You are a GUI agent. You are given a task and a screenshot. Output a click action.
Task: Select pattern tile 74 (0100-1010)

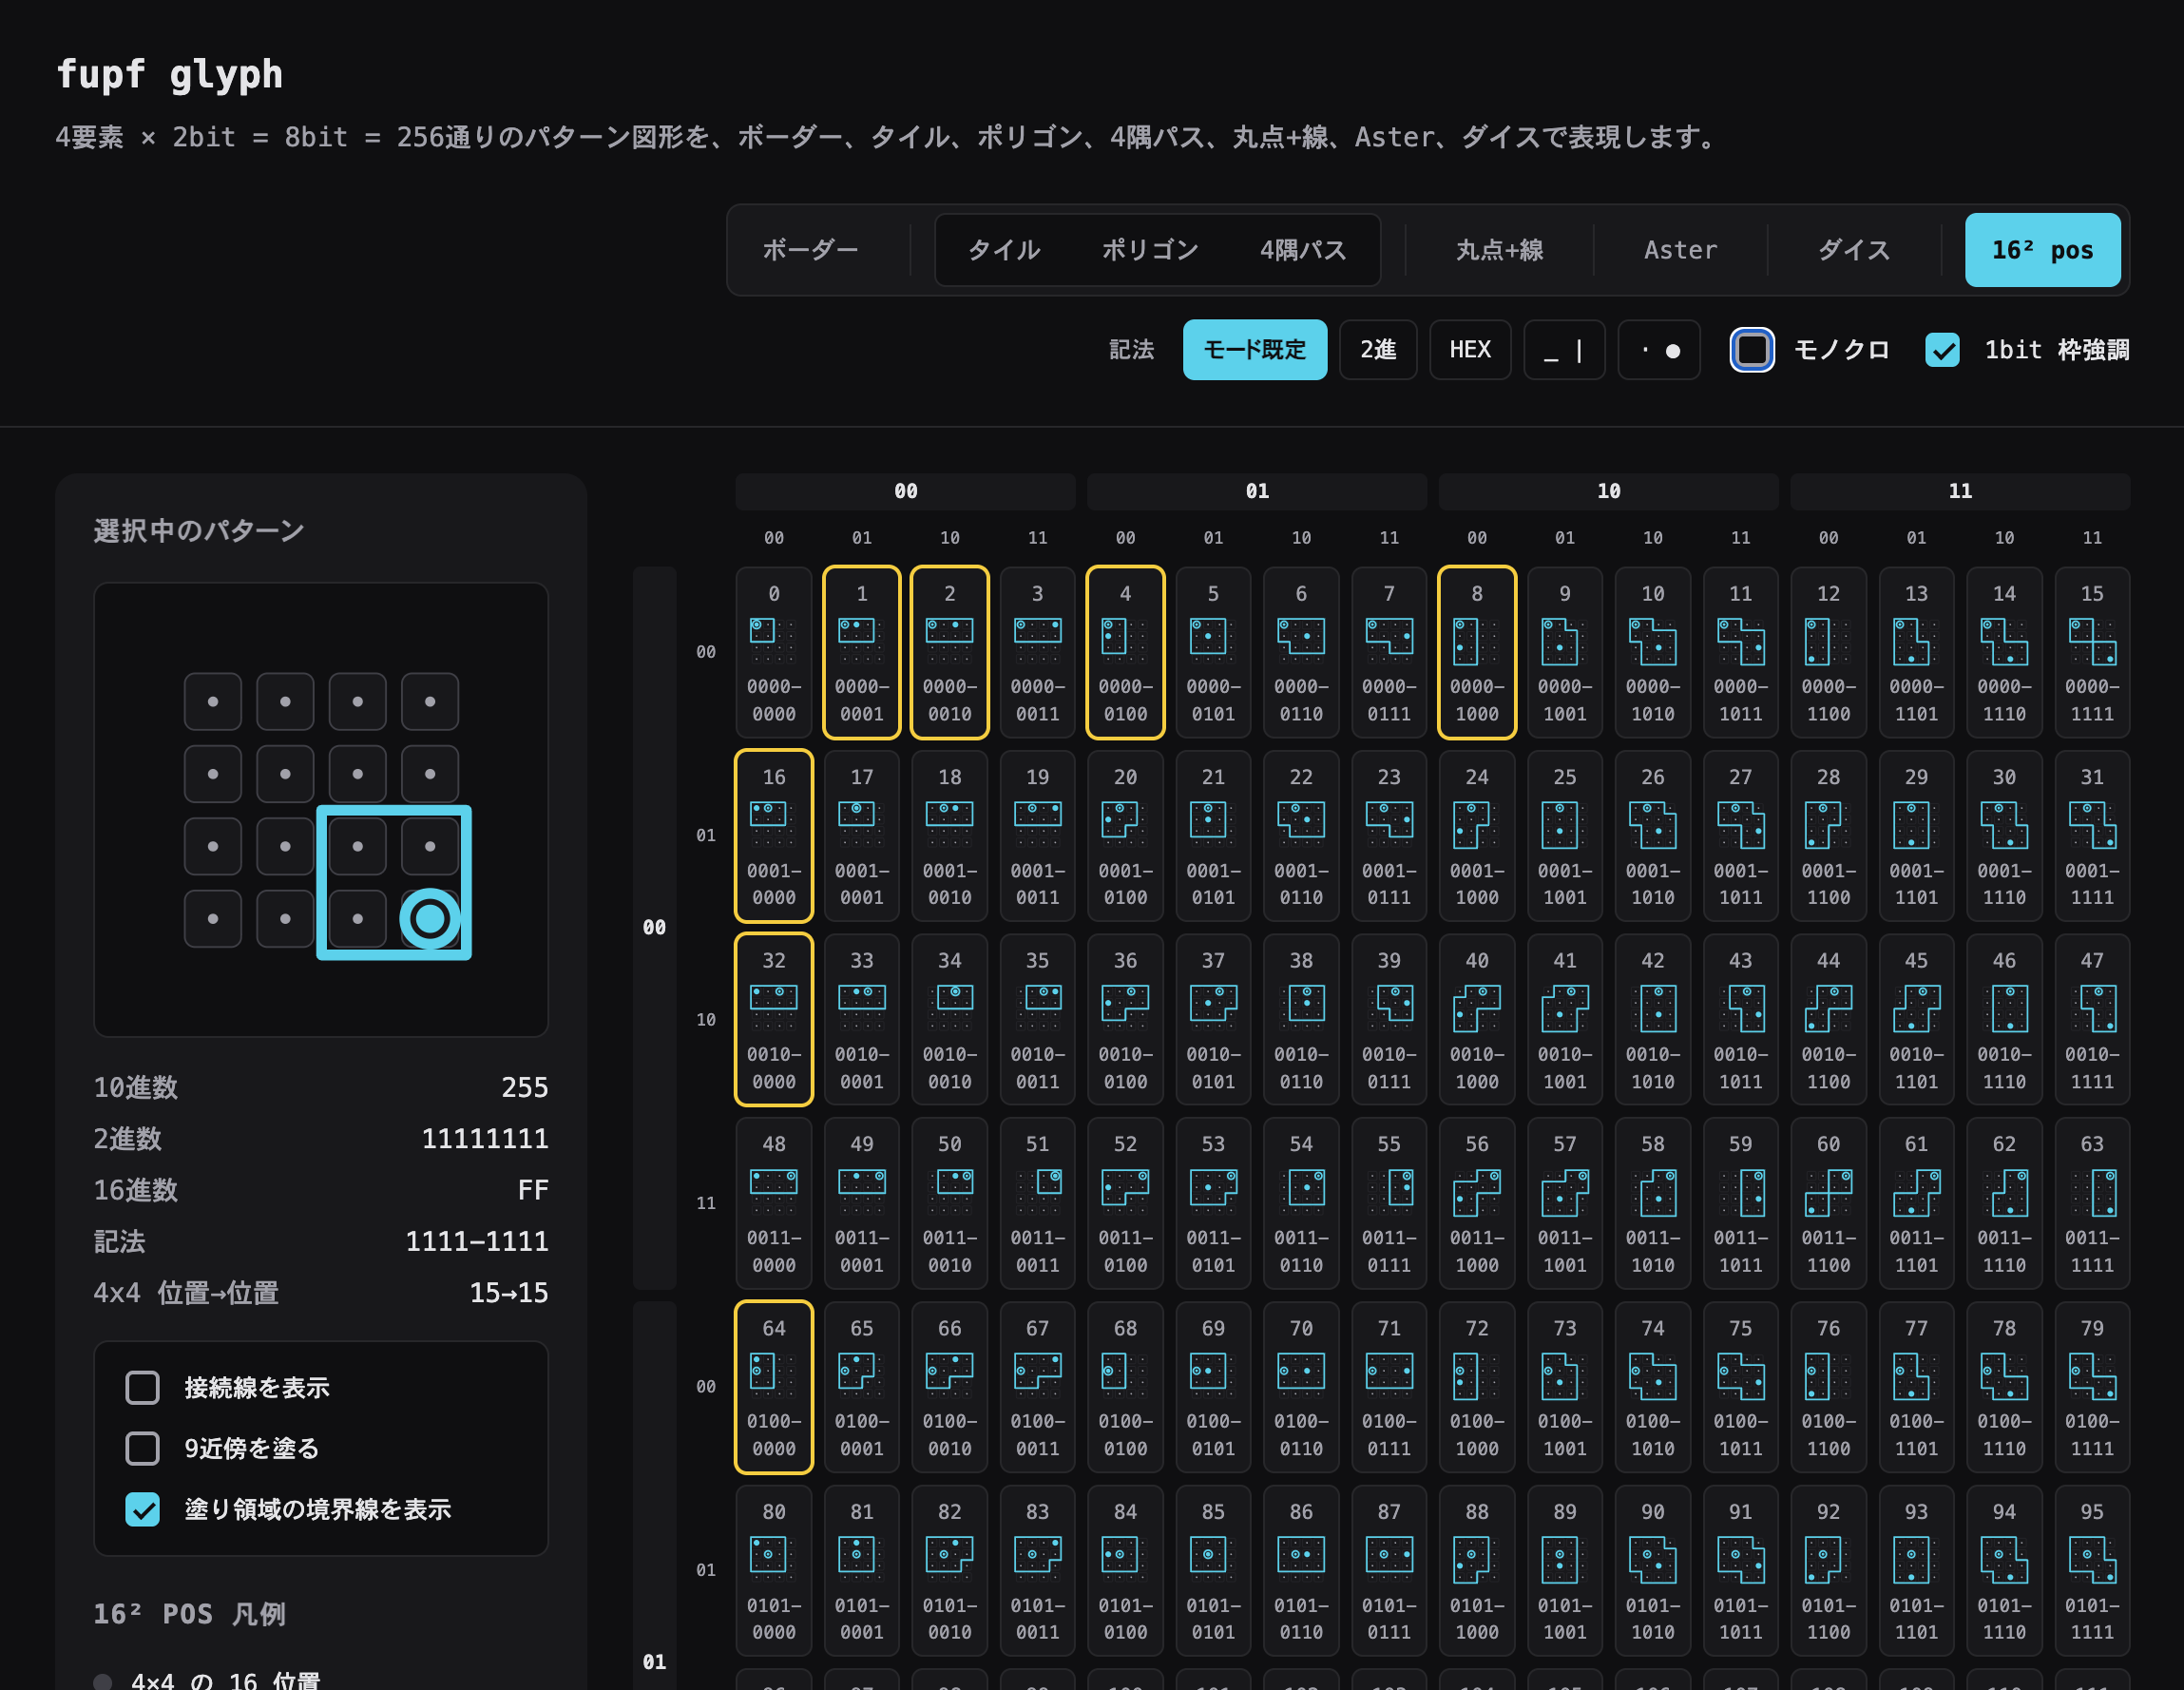coord(1652,1387)
